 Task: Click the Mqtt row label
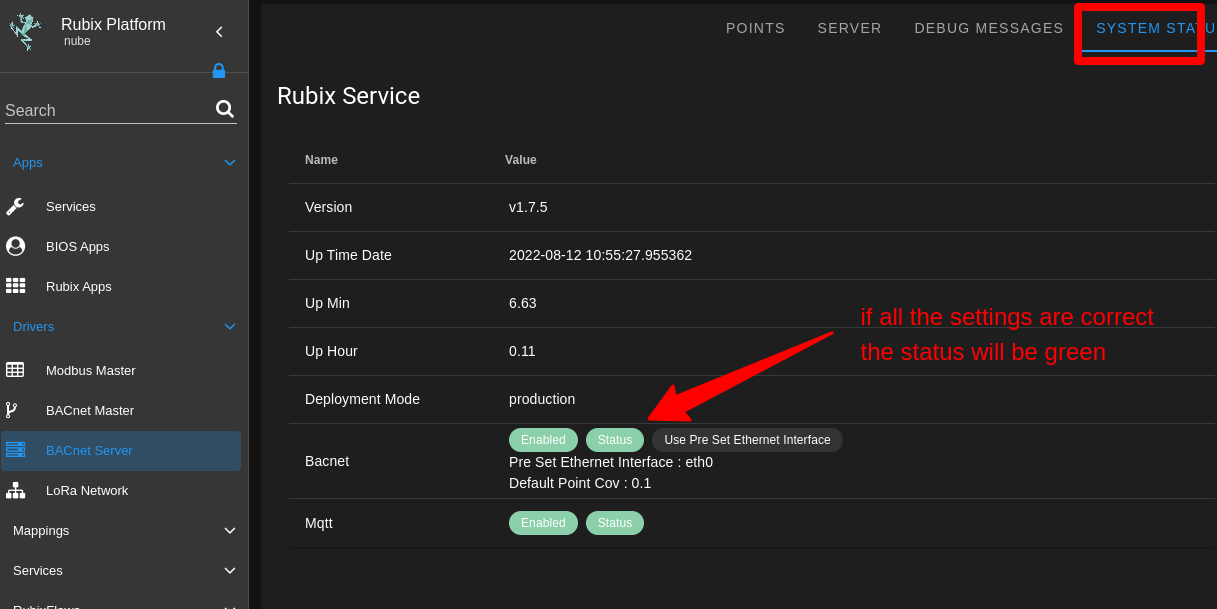[x=319, y=523]
